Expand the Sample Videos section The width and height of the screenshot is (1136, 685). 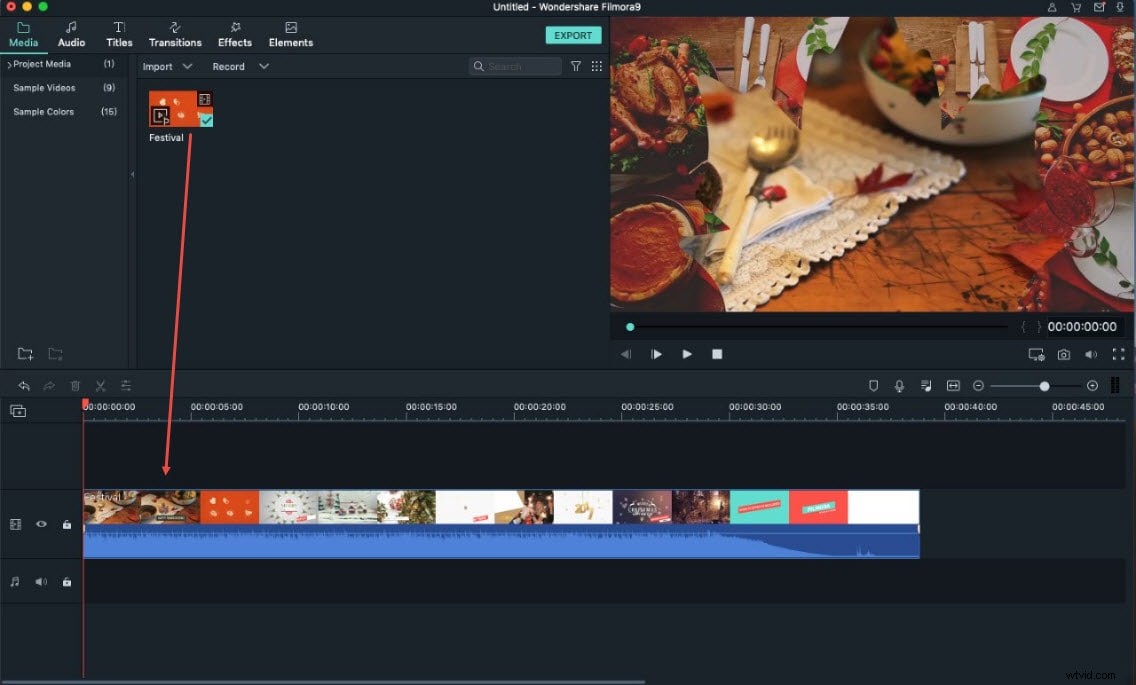click(x=42, y=87)
